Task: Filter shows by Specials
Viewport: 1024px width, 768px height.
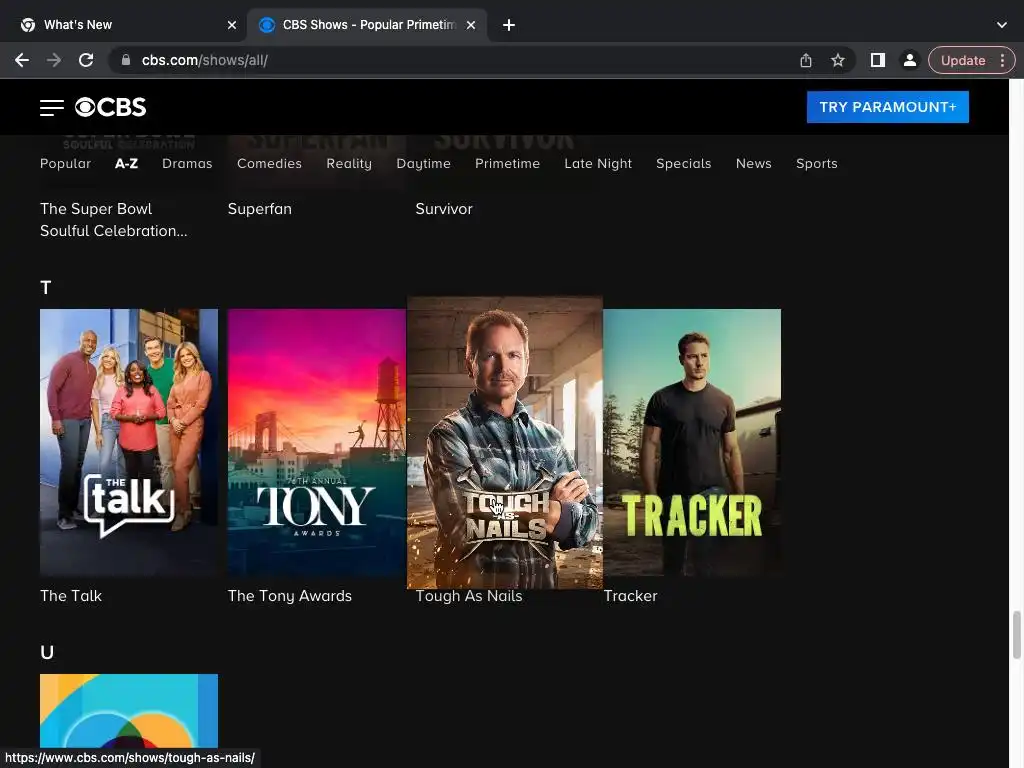Action: coord(683,164)
